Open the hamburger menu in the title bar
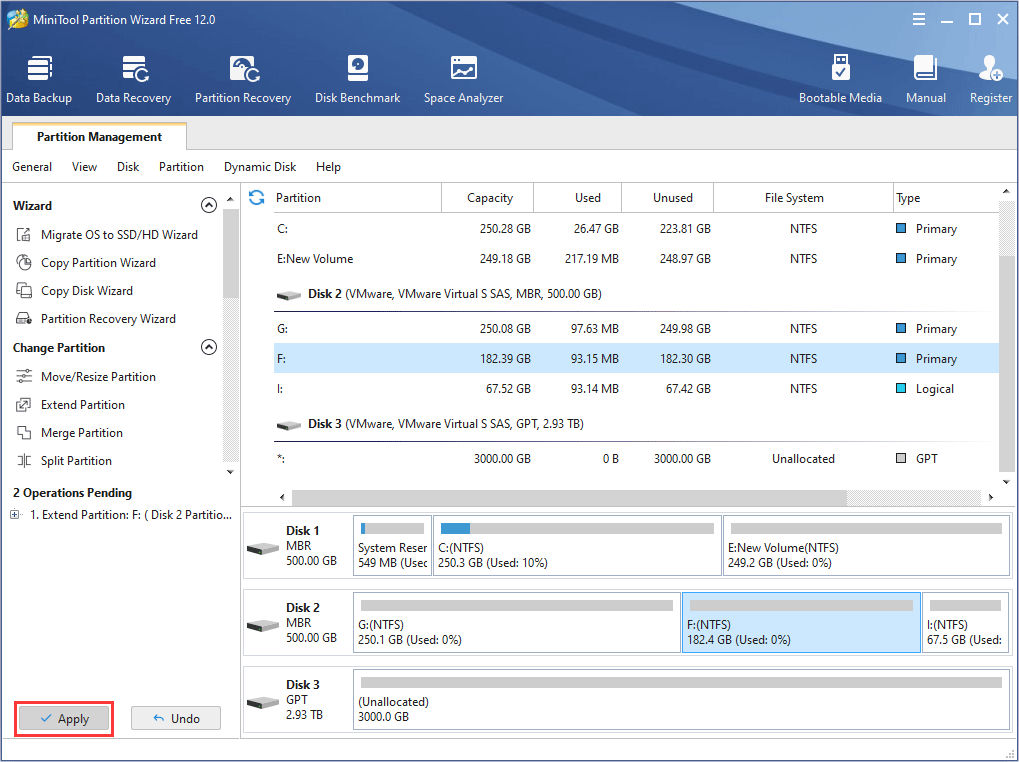 919,19
